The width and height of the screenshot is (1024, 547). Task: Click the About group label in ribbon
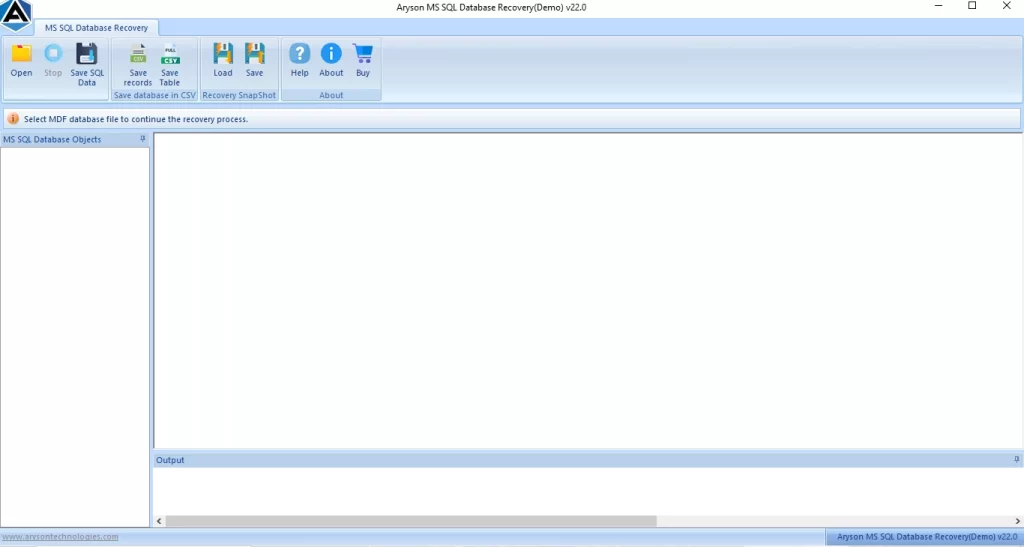click(x=331, y=95)
